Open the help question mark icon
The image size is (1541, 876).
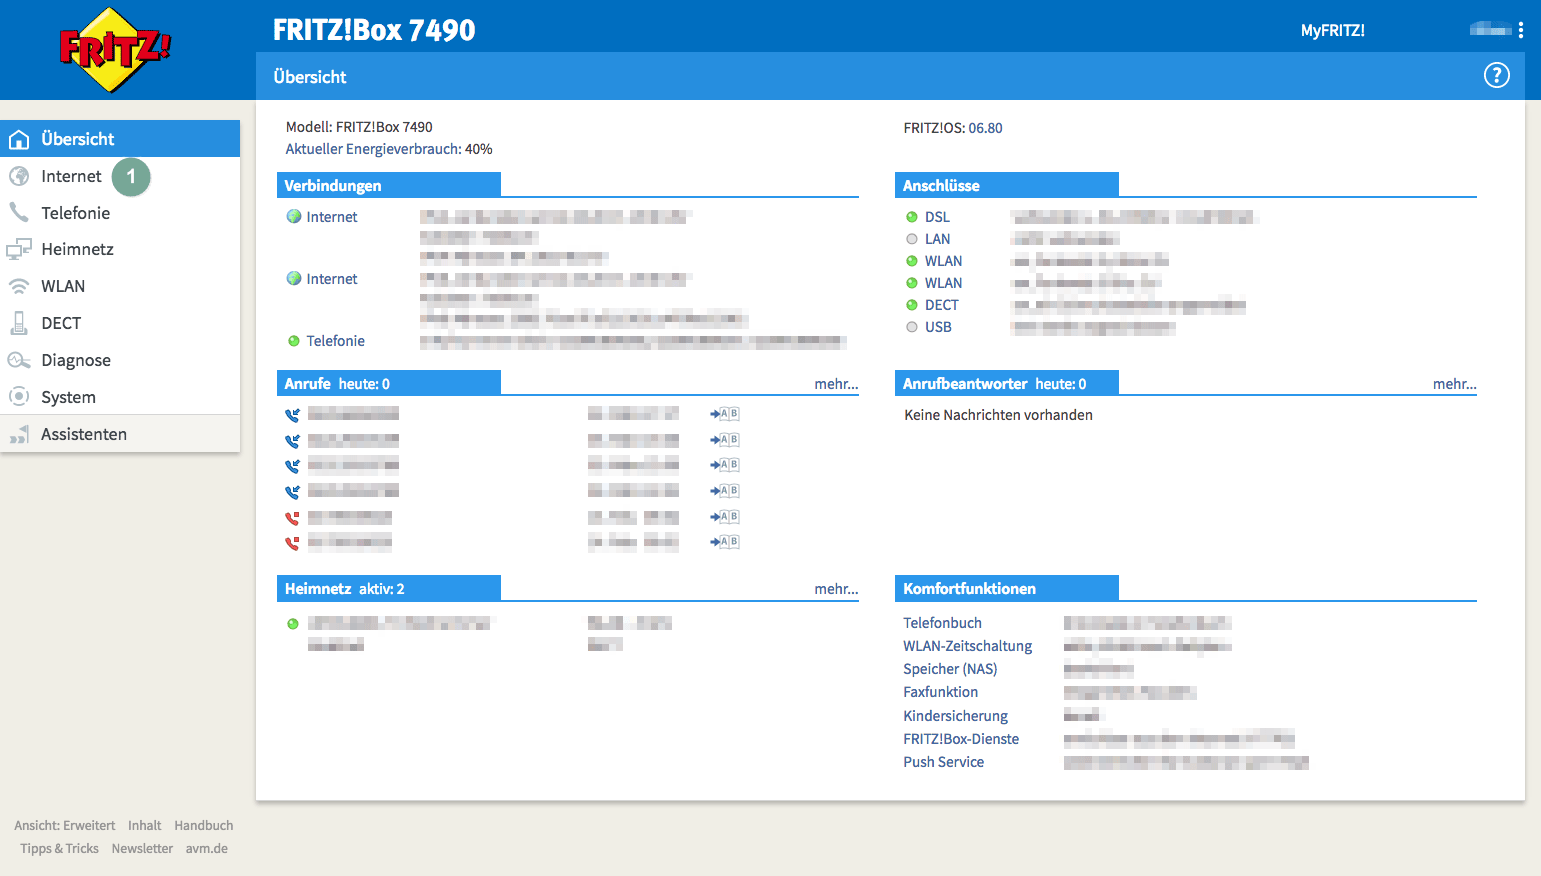click(x=1496, y=75)
